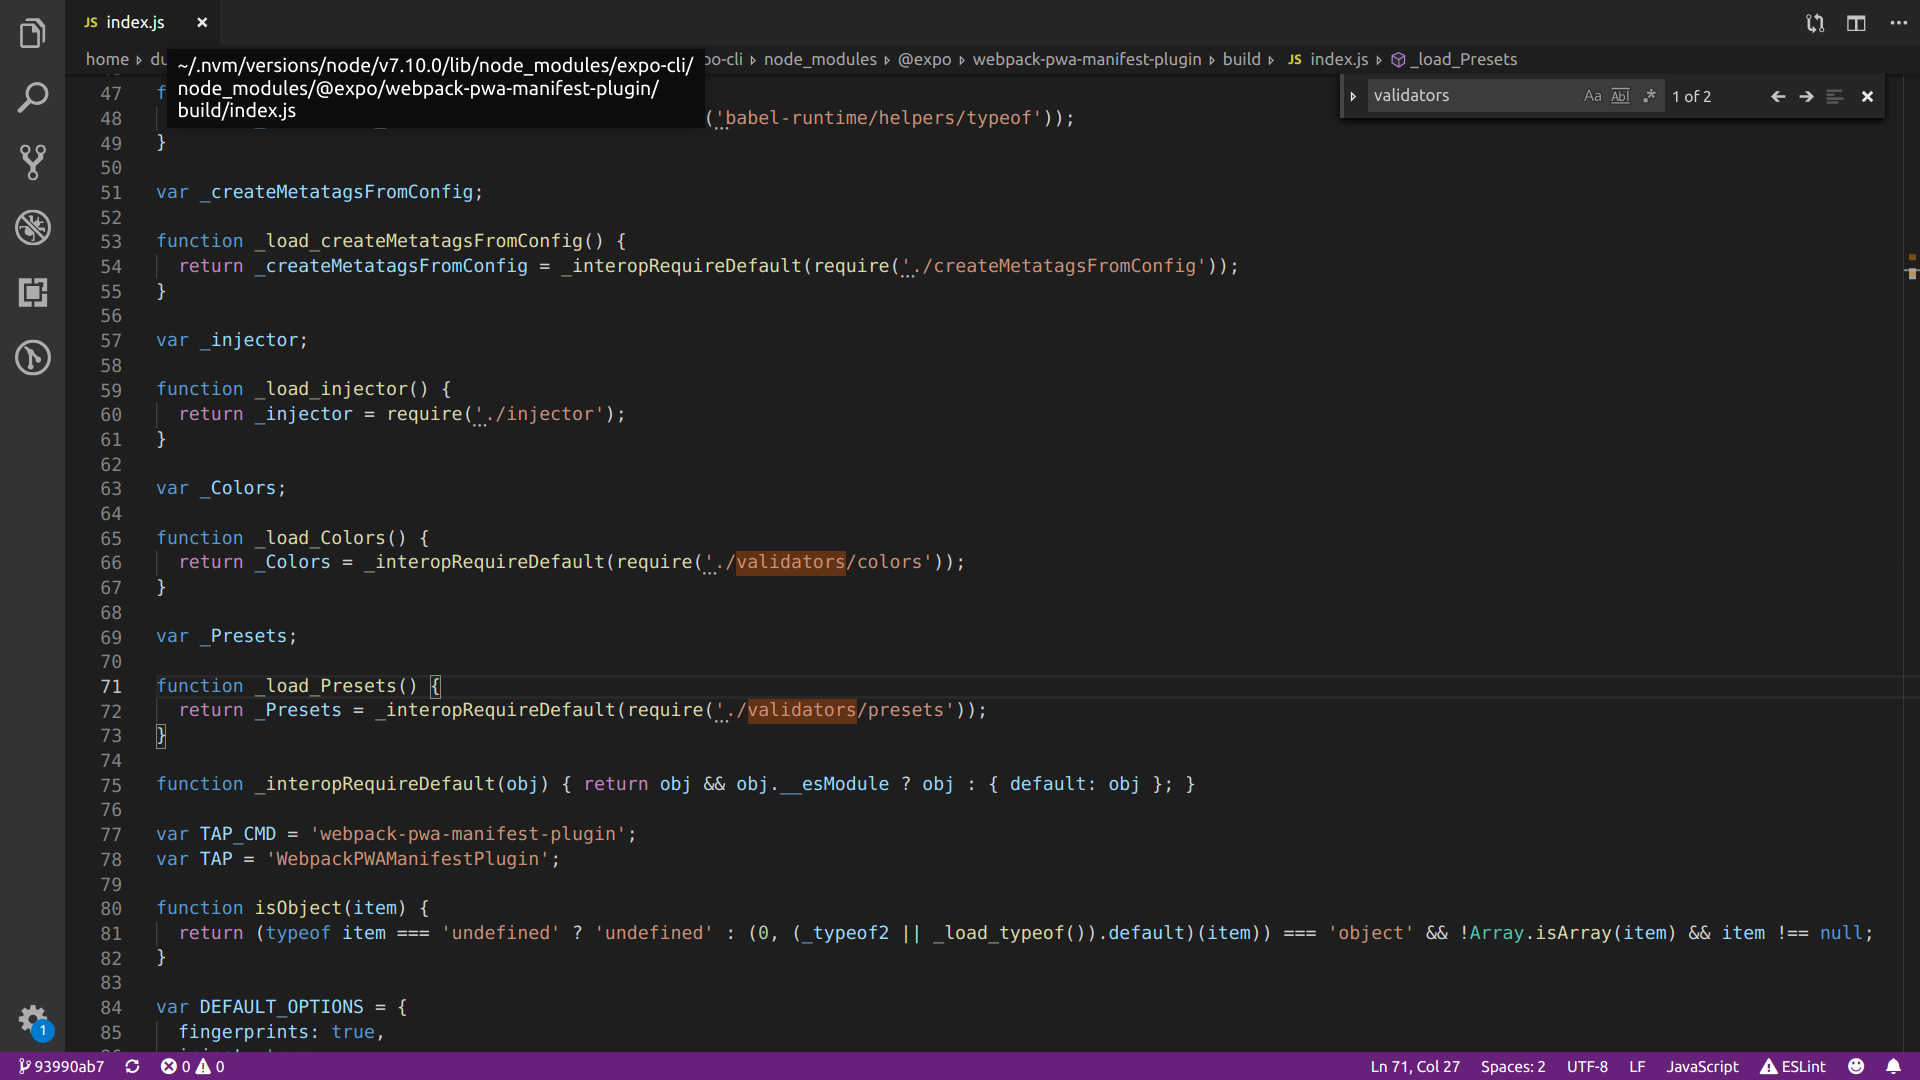Open the Source Control view
1920x1080 pixels.
tap(32, 162)
